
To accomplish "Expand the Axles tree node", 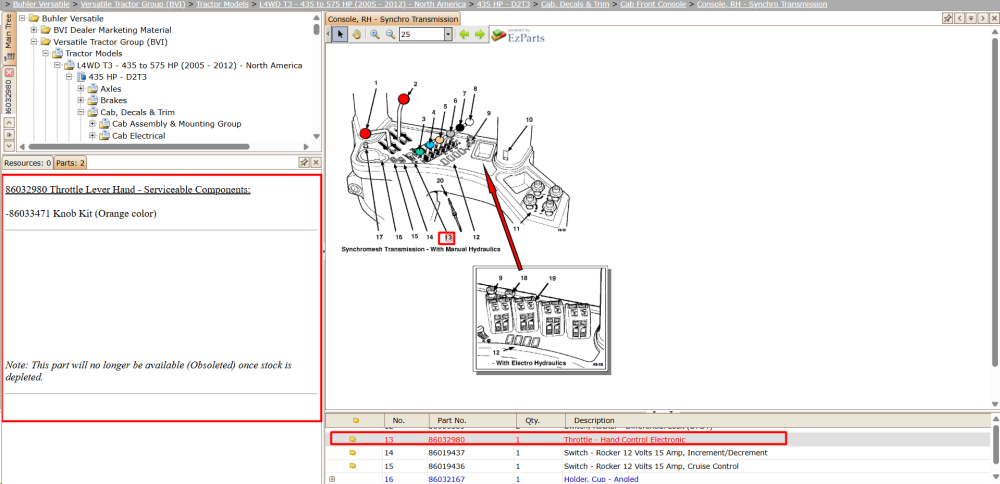I will click(81, 89).
